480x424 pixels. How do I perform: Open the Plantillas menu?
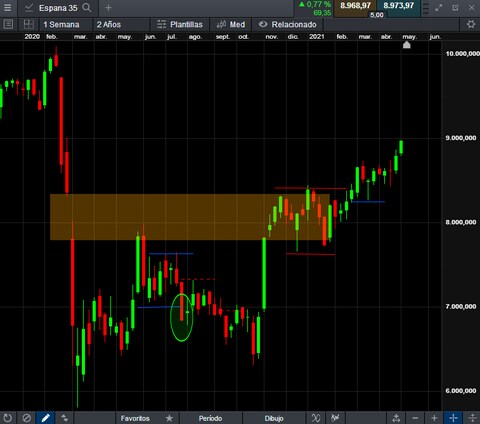(x=180, y=24)
